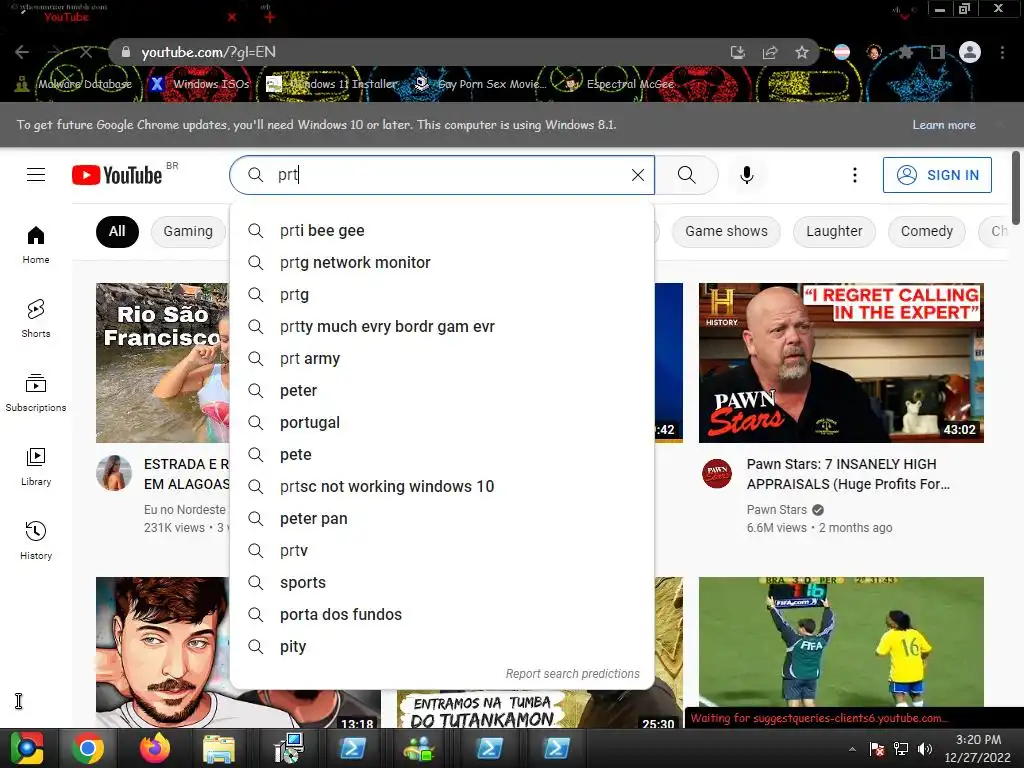Choose suggestion "peter pan"

(442, 519)
